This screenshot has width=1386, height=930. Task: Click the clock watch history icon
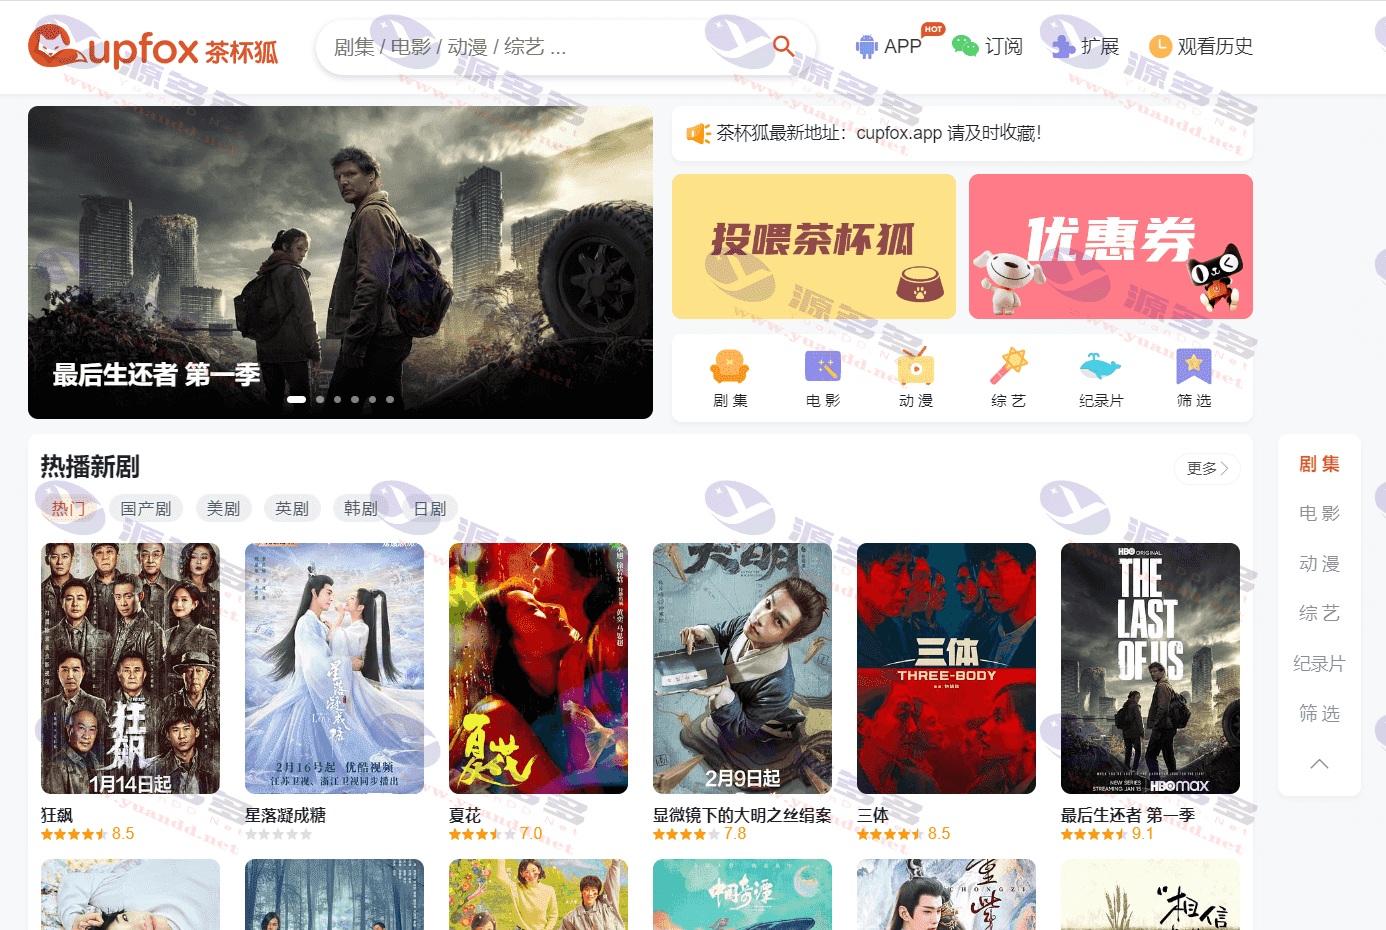tap(1160, 46)
